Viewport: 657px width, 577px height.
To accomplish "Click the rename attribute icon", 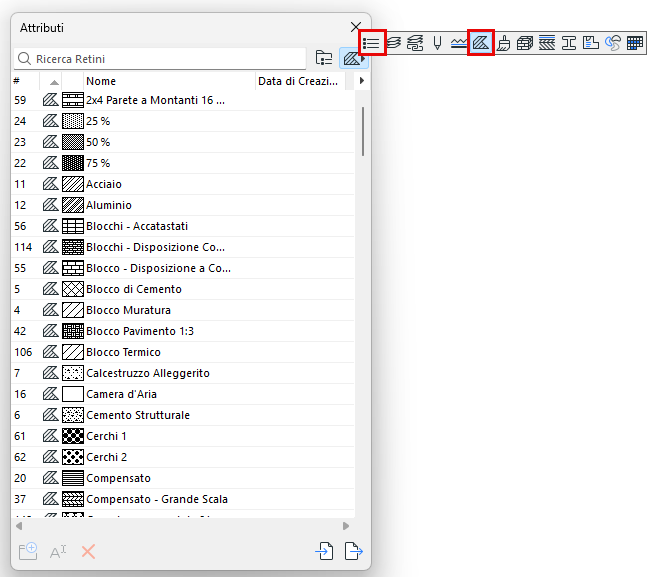I will [58, 551].
